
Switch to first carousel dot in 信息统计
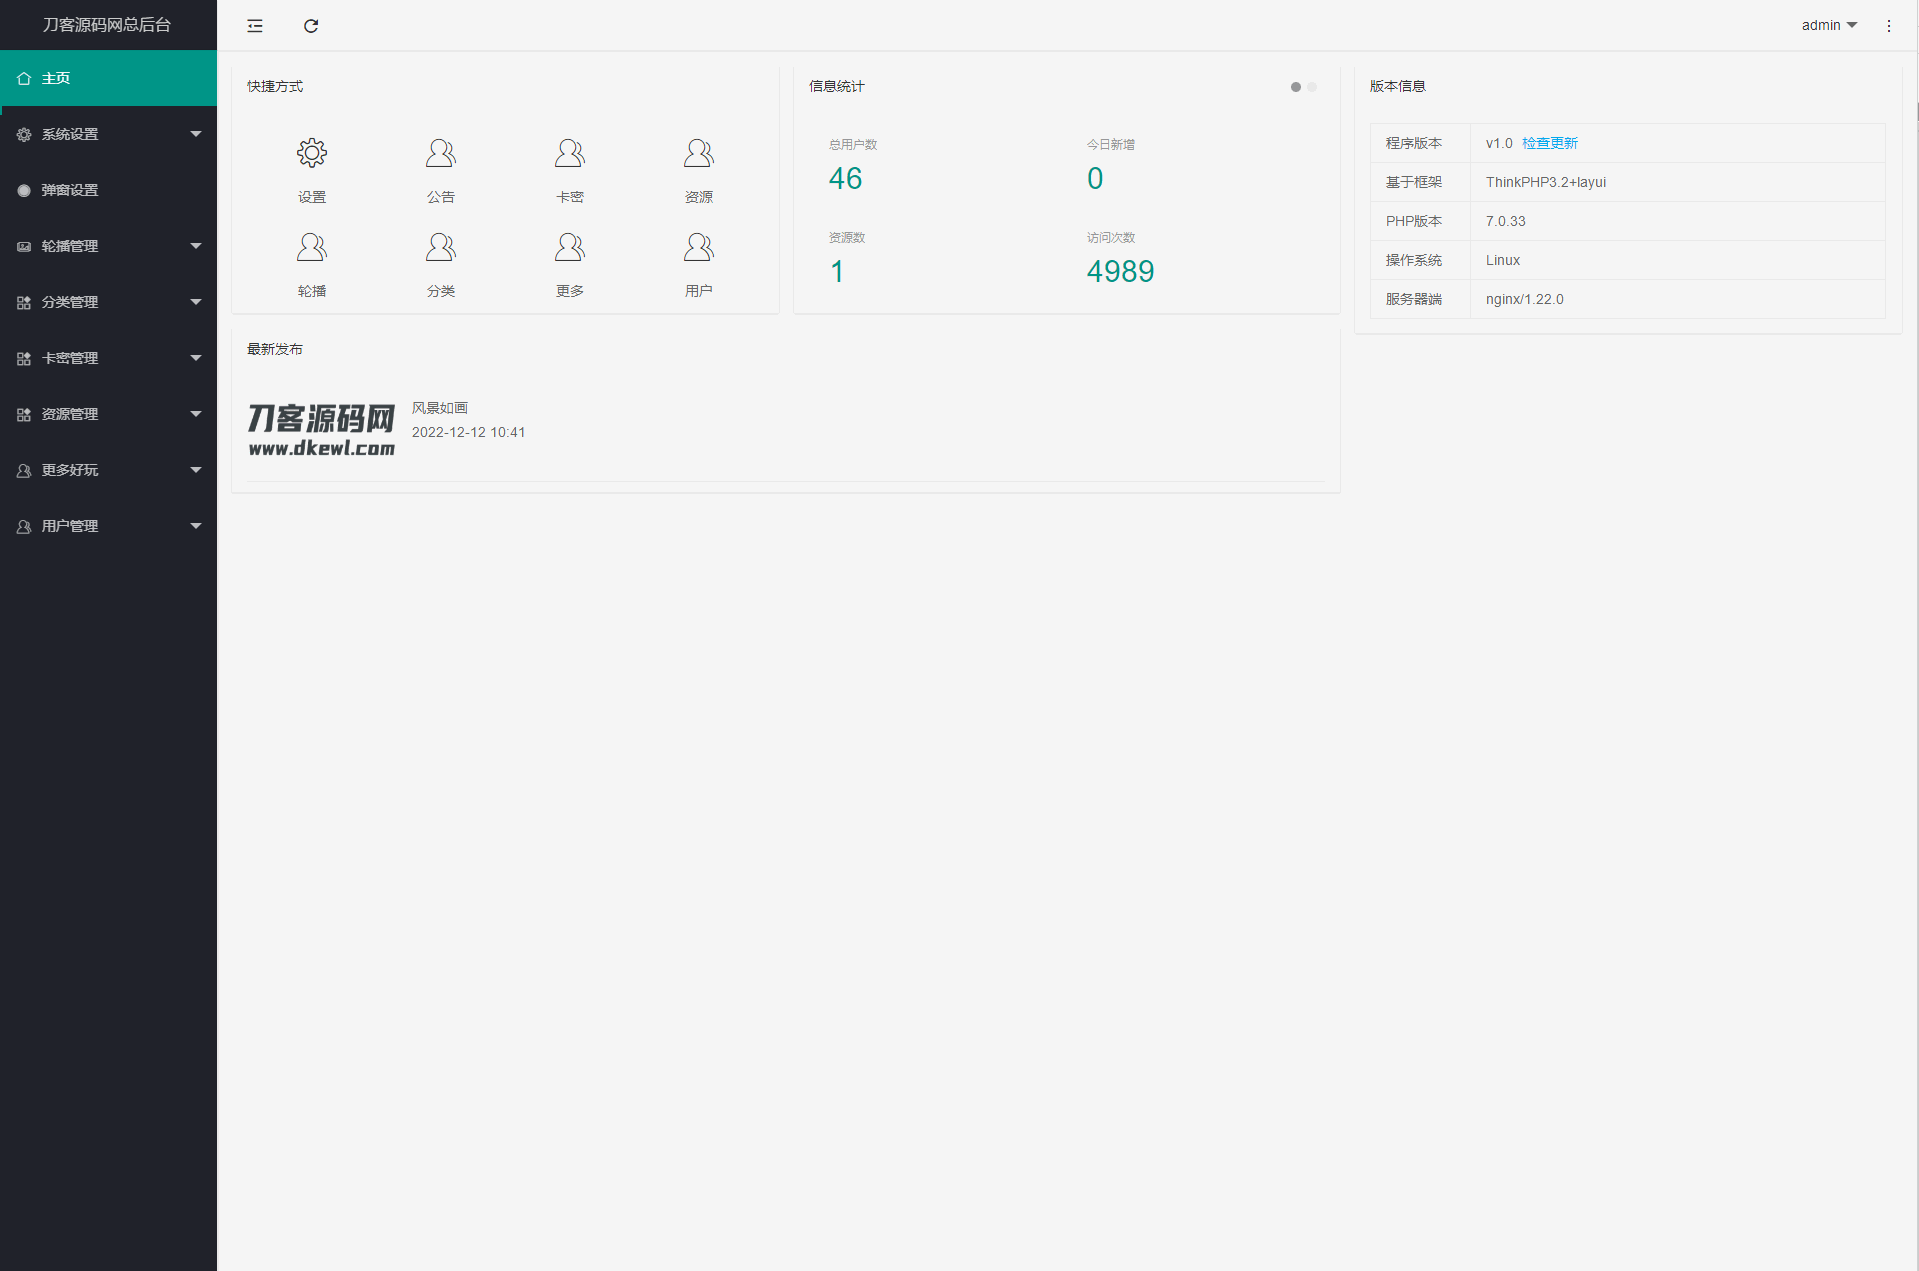pos(1296,87)
